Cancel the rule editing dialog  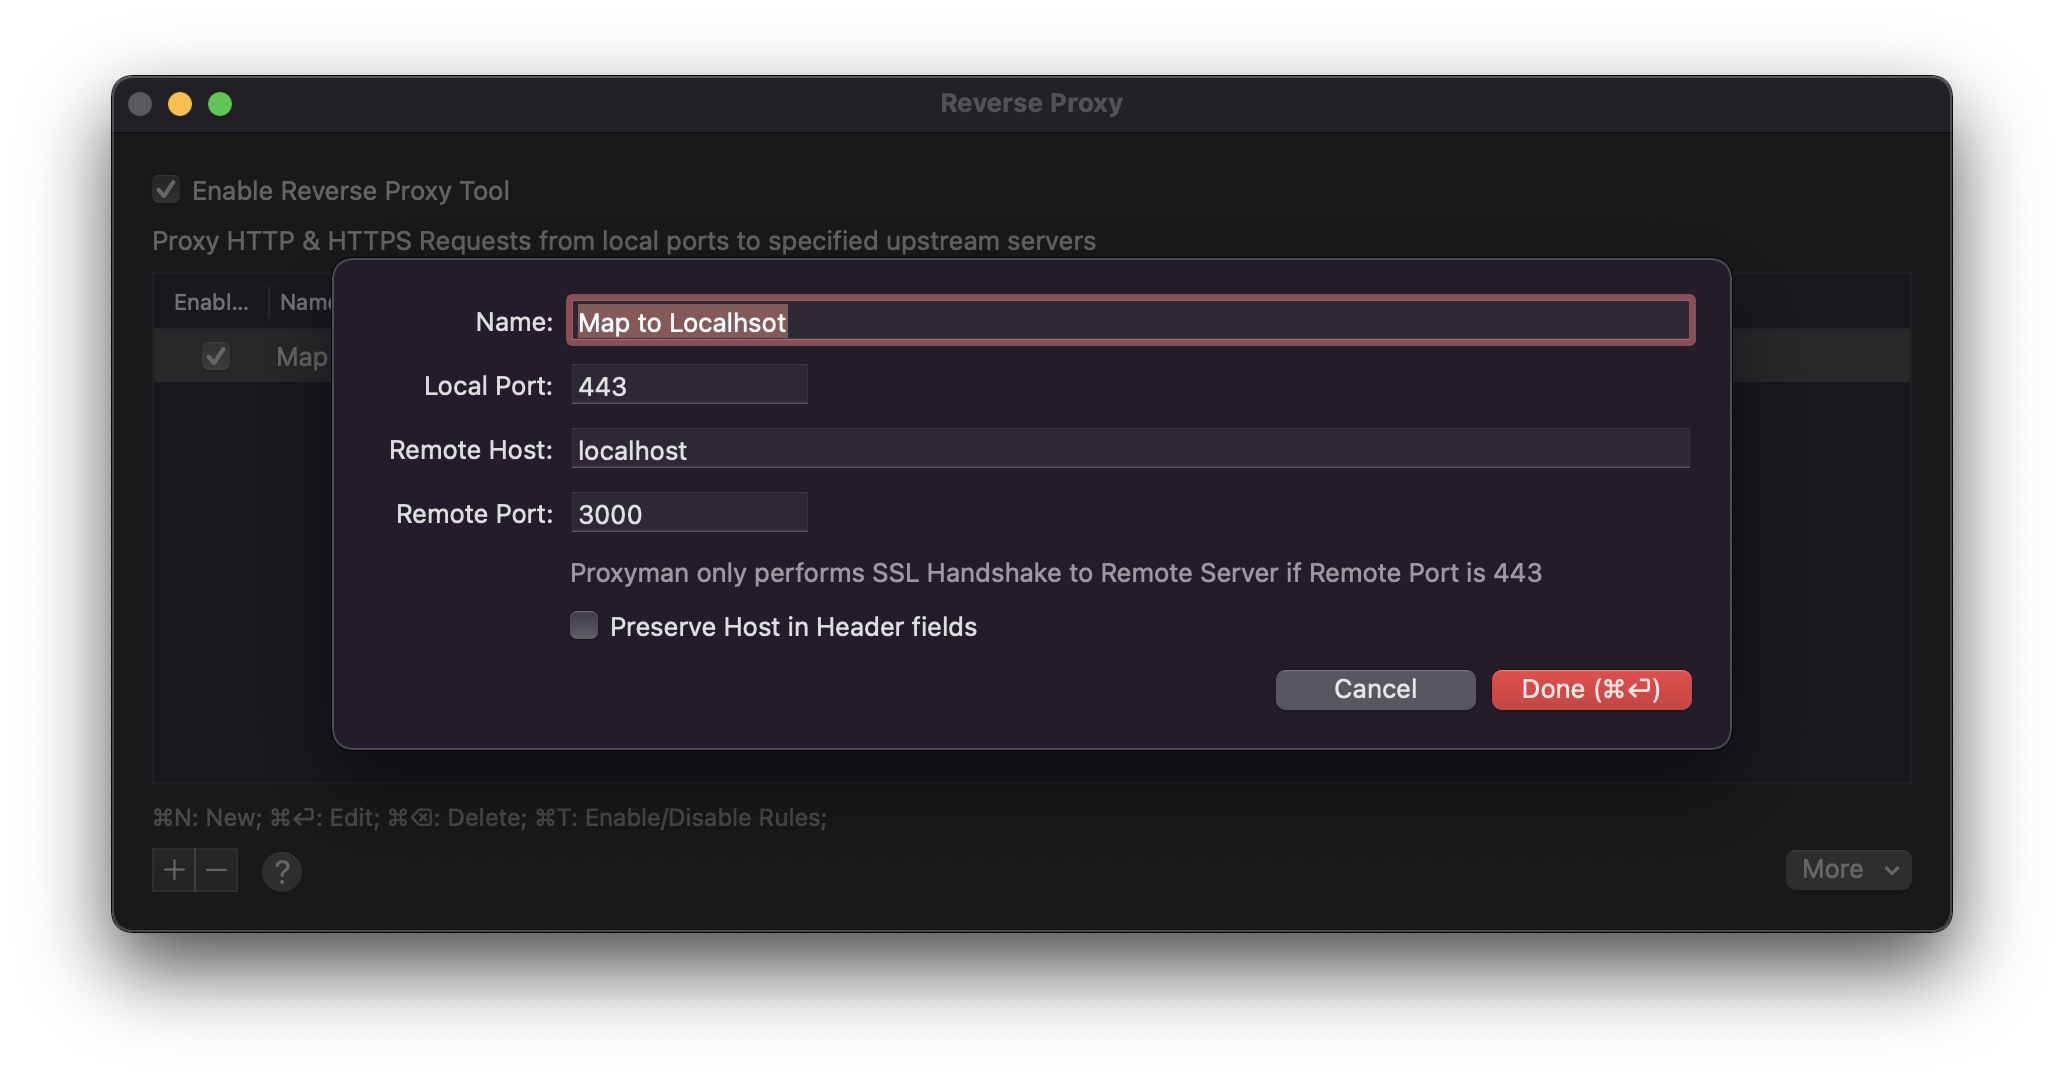pyautogui.click(x=1375, y=689)
